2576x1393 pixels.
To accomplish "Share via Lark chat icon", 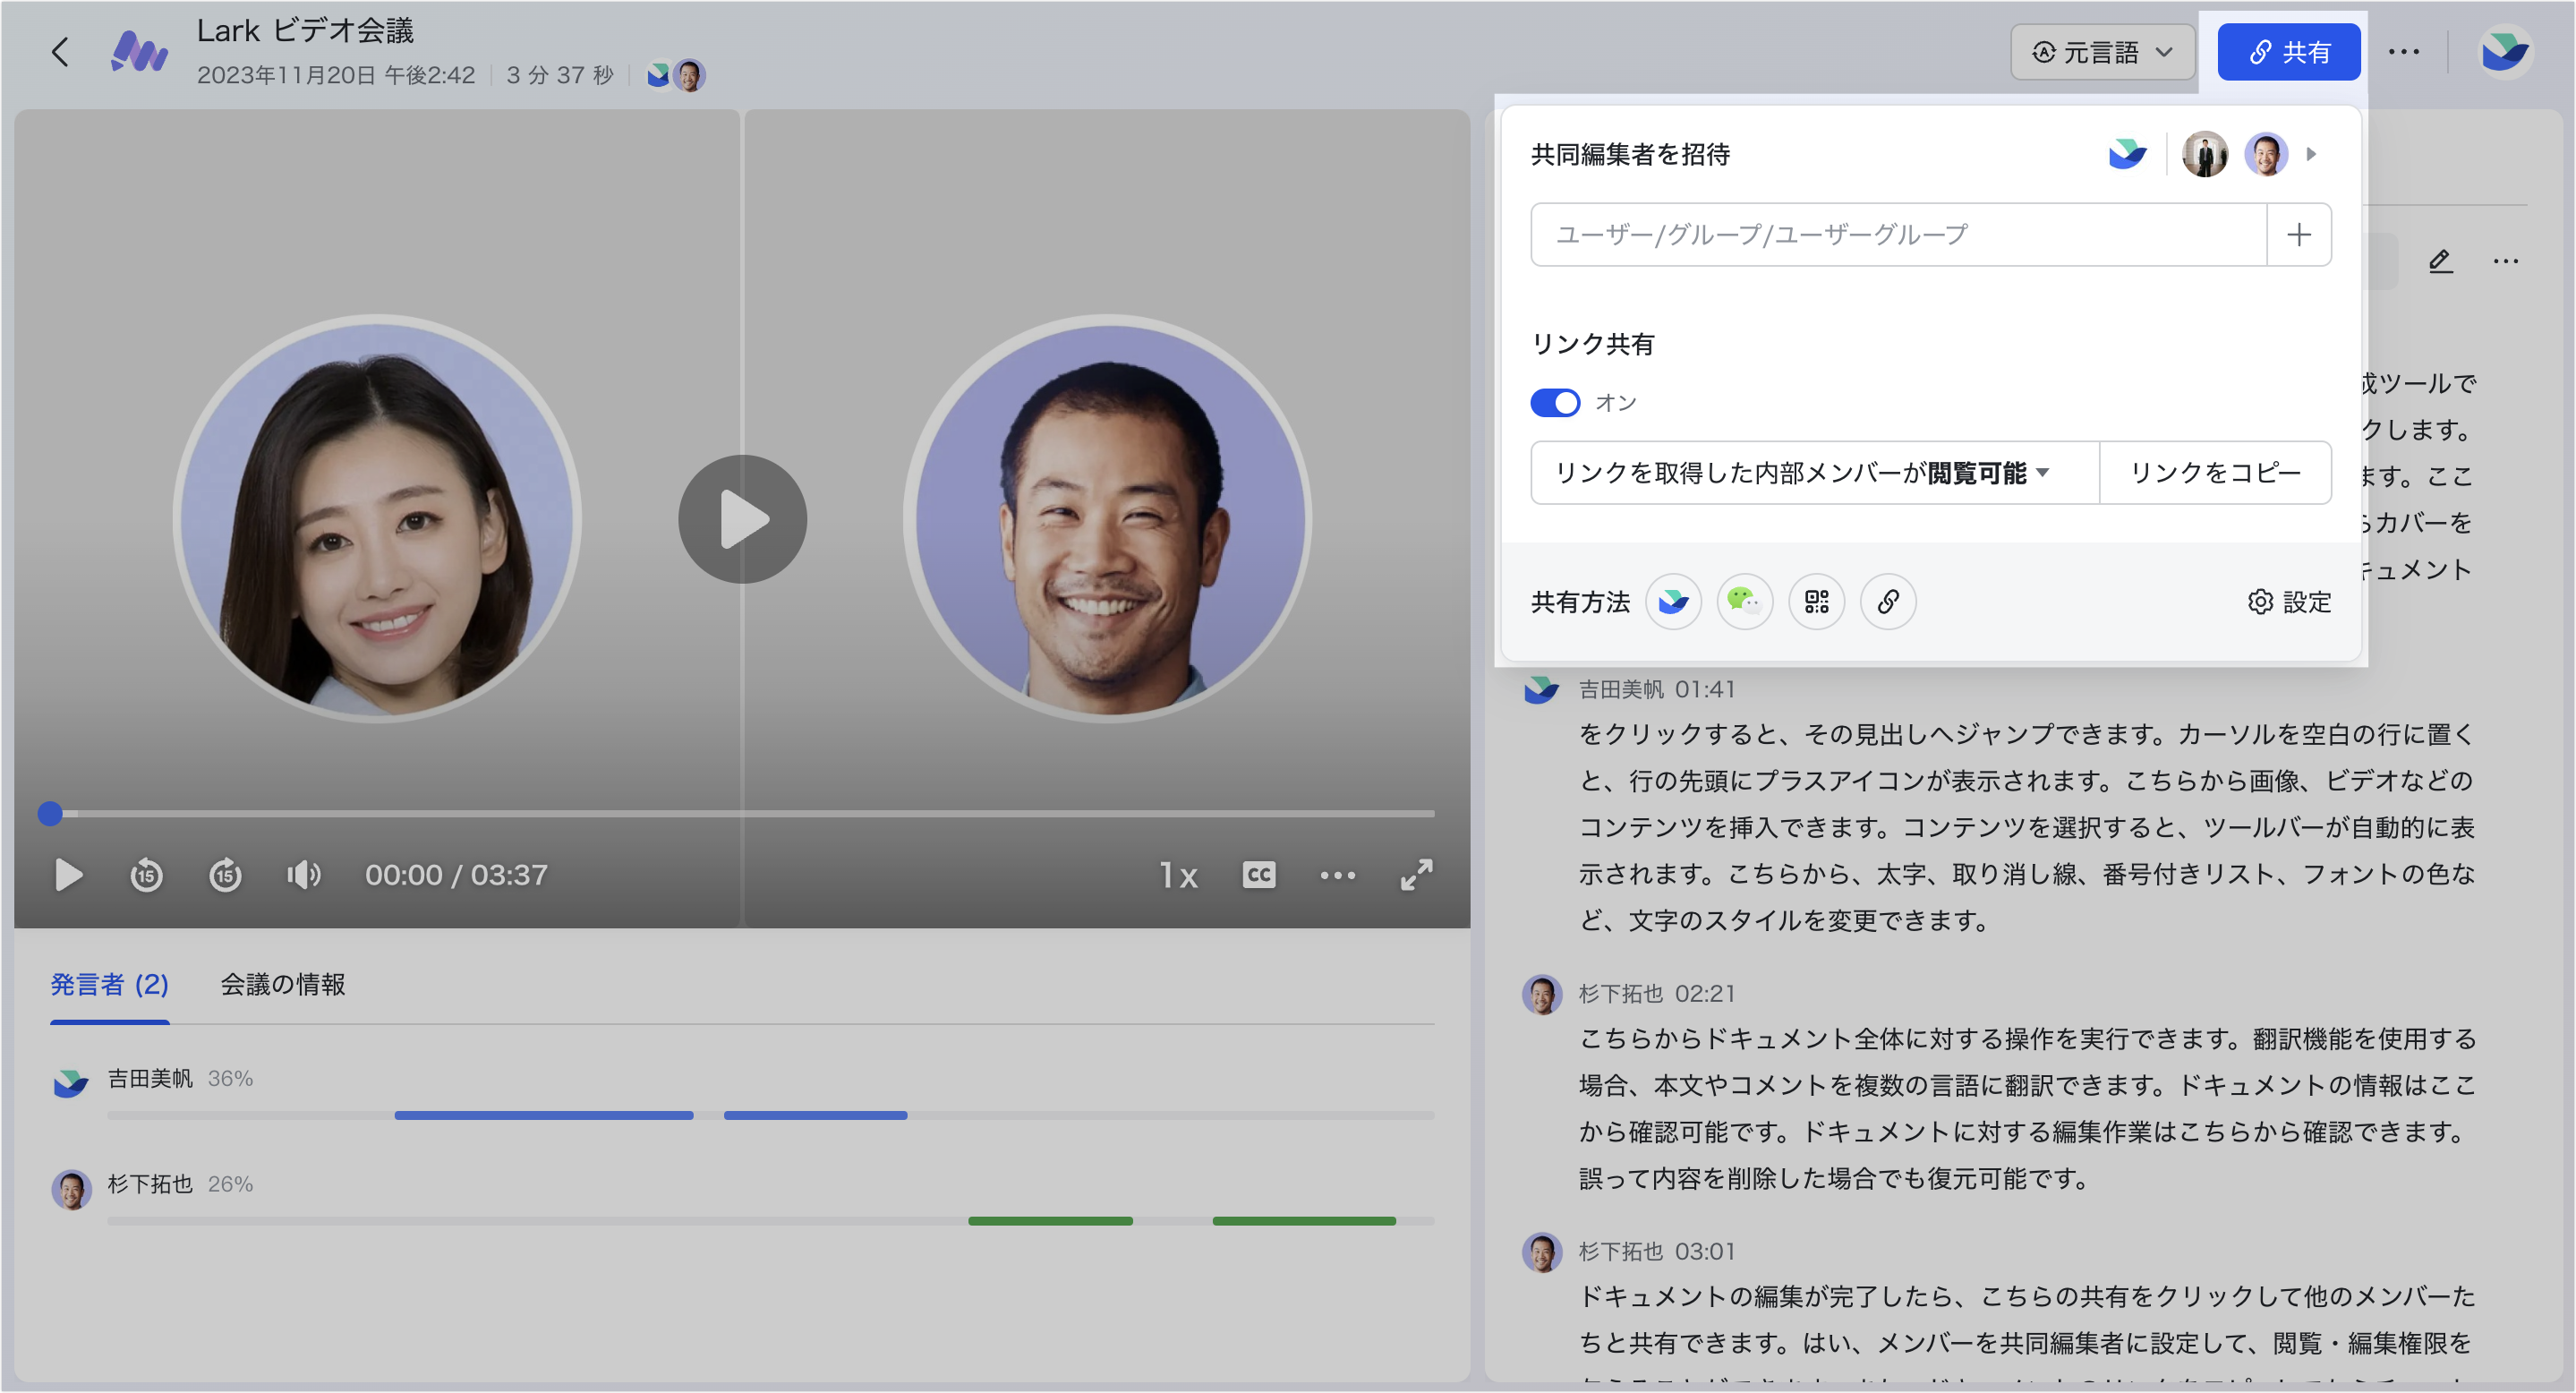I will coord(1673,601).
